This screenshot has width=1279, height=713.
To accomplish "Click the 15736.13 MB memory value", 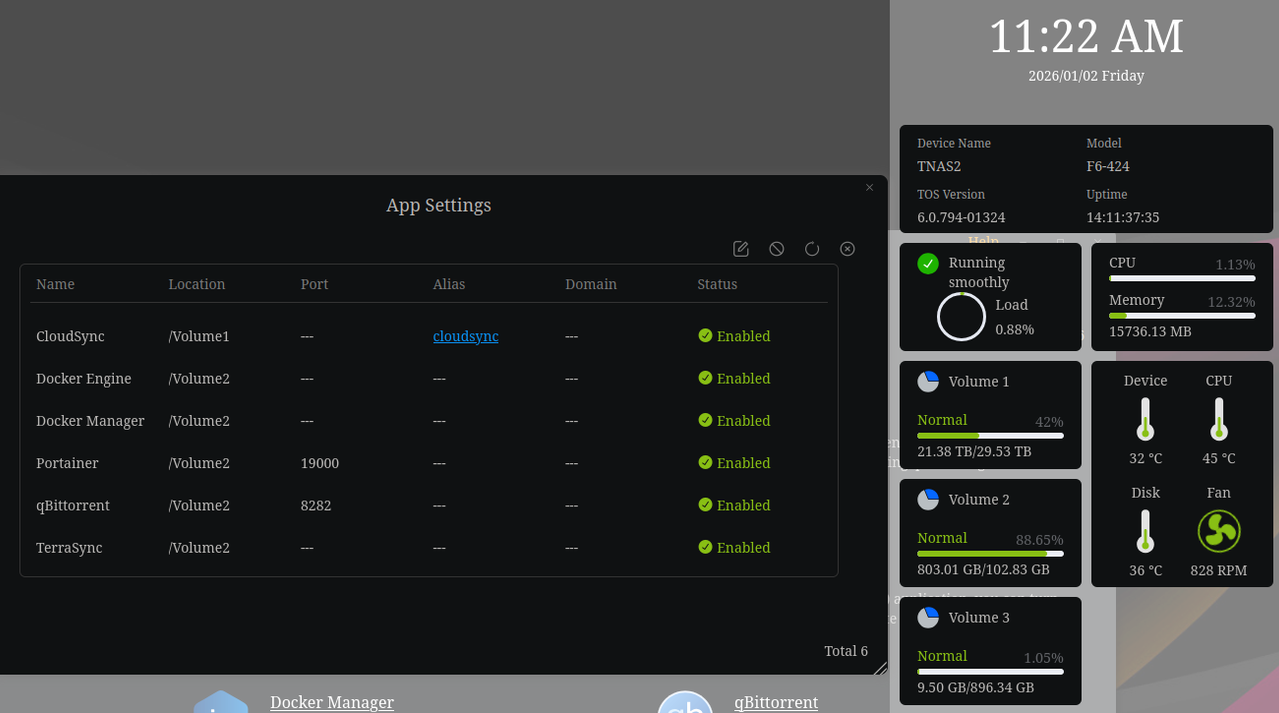I will click(x=1150, y=331).
